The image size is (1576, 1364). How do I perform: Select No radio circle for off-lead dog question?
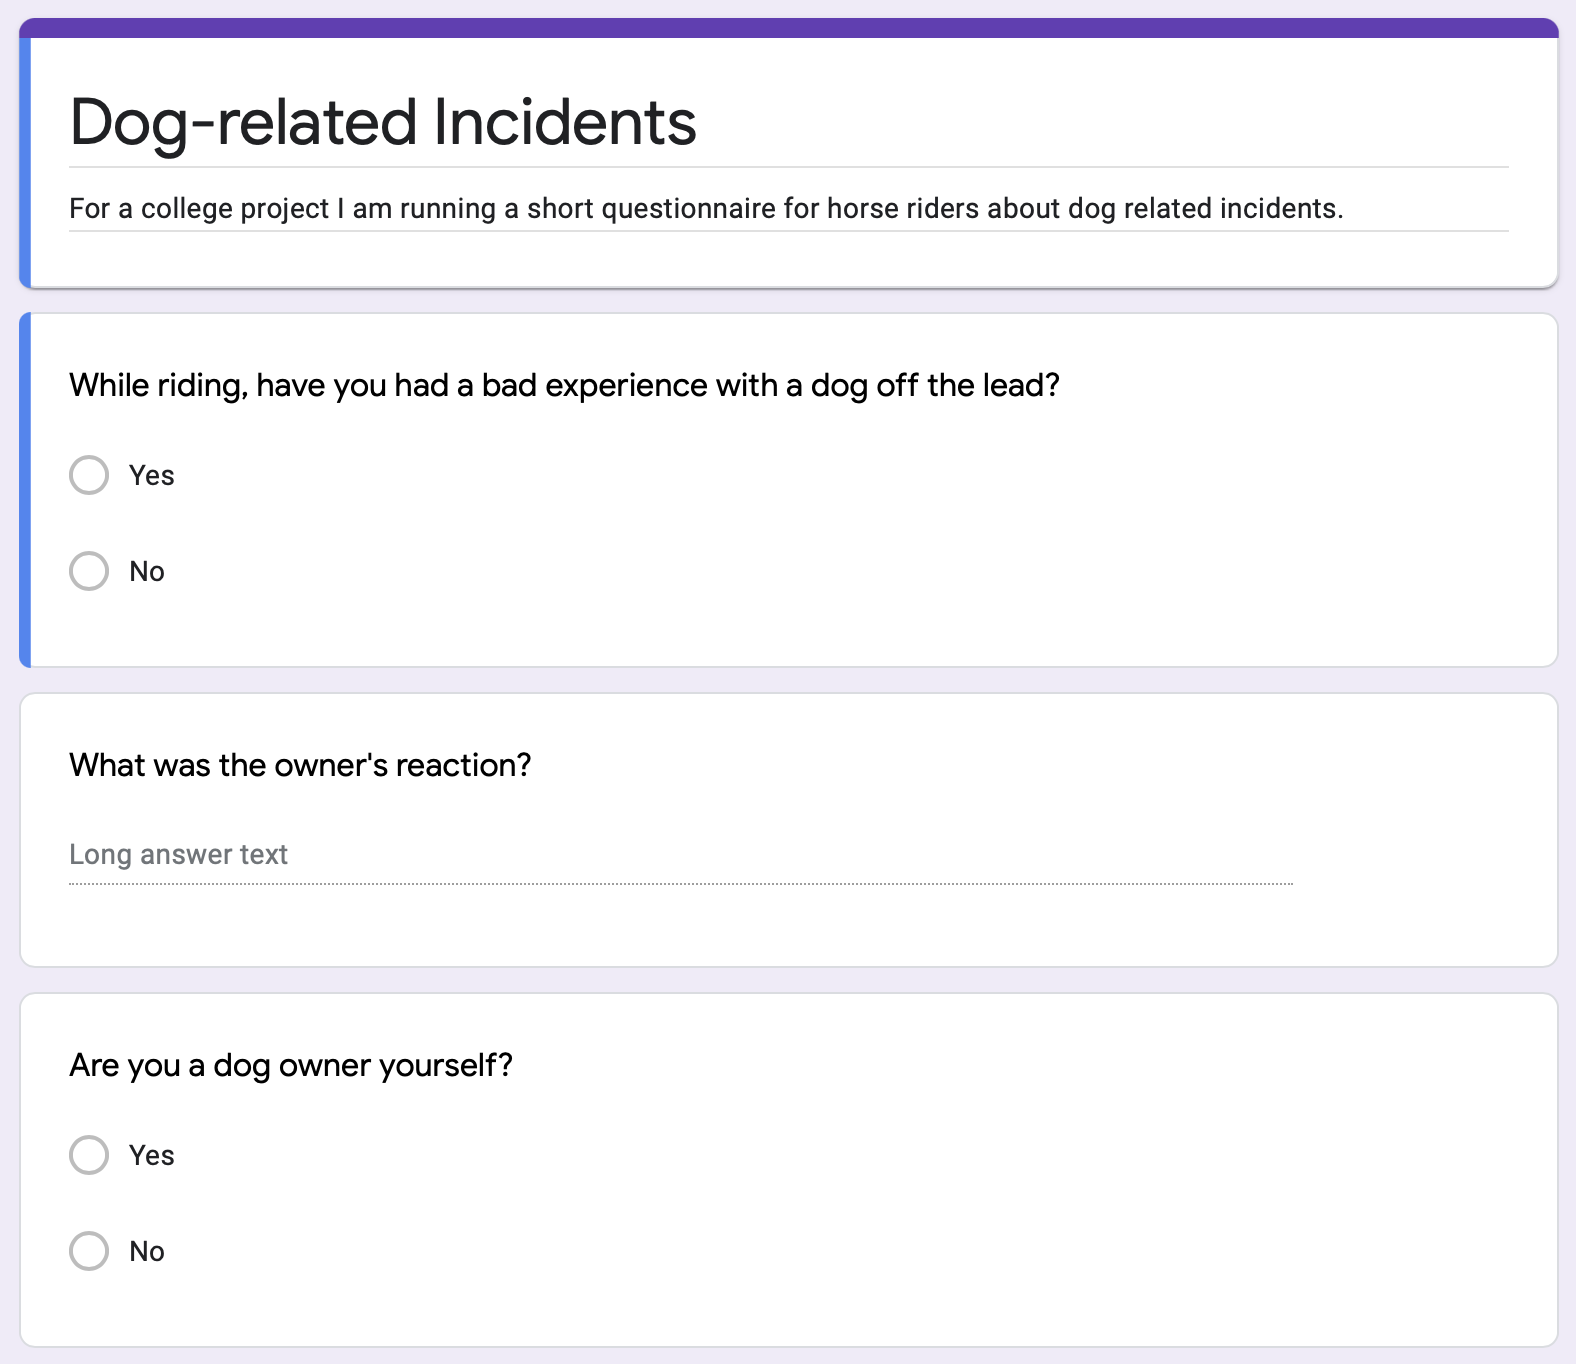tap(89, 571)
